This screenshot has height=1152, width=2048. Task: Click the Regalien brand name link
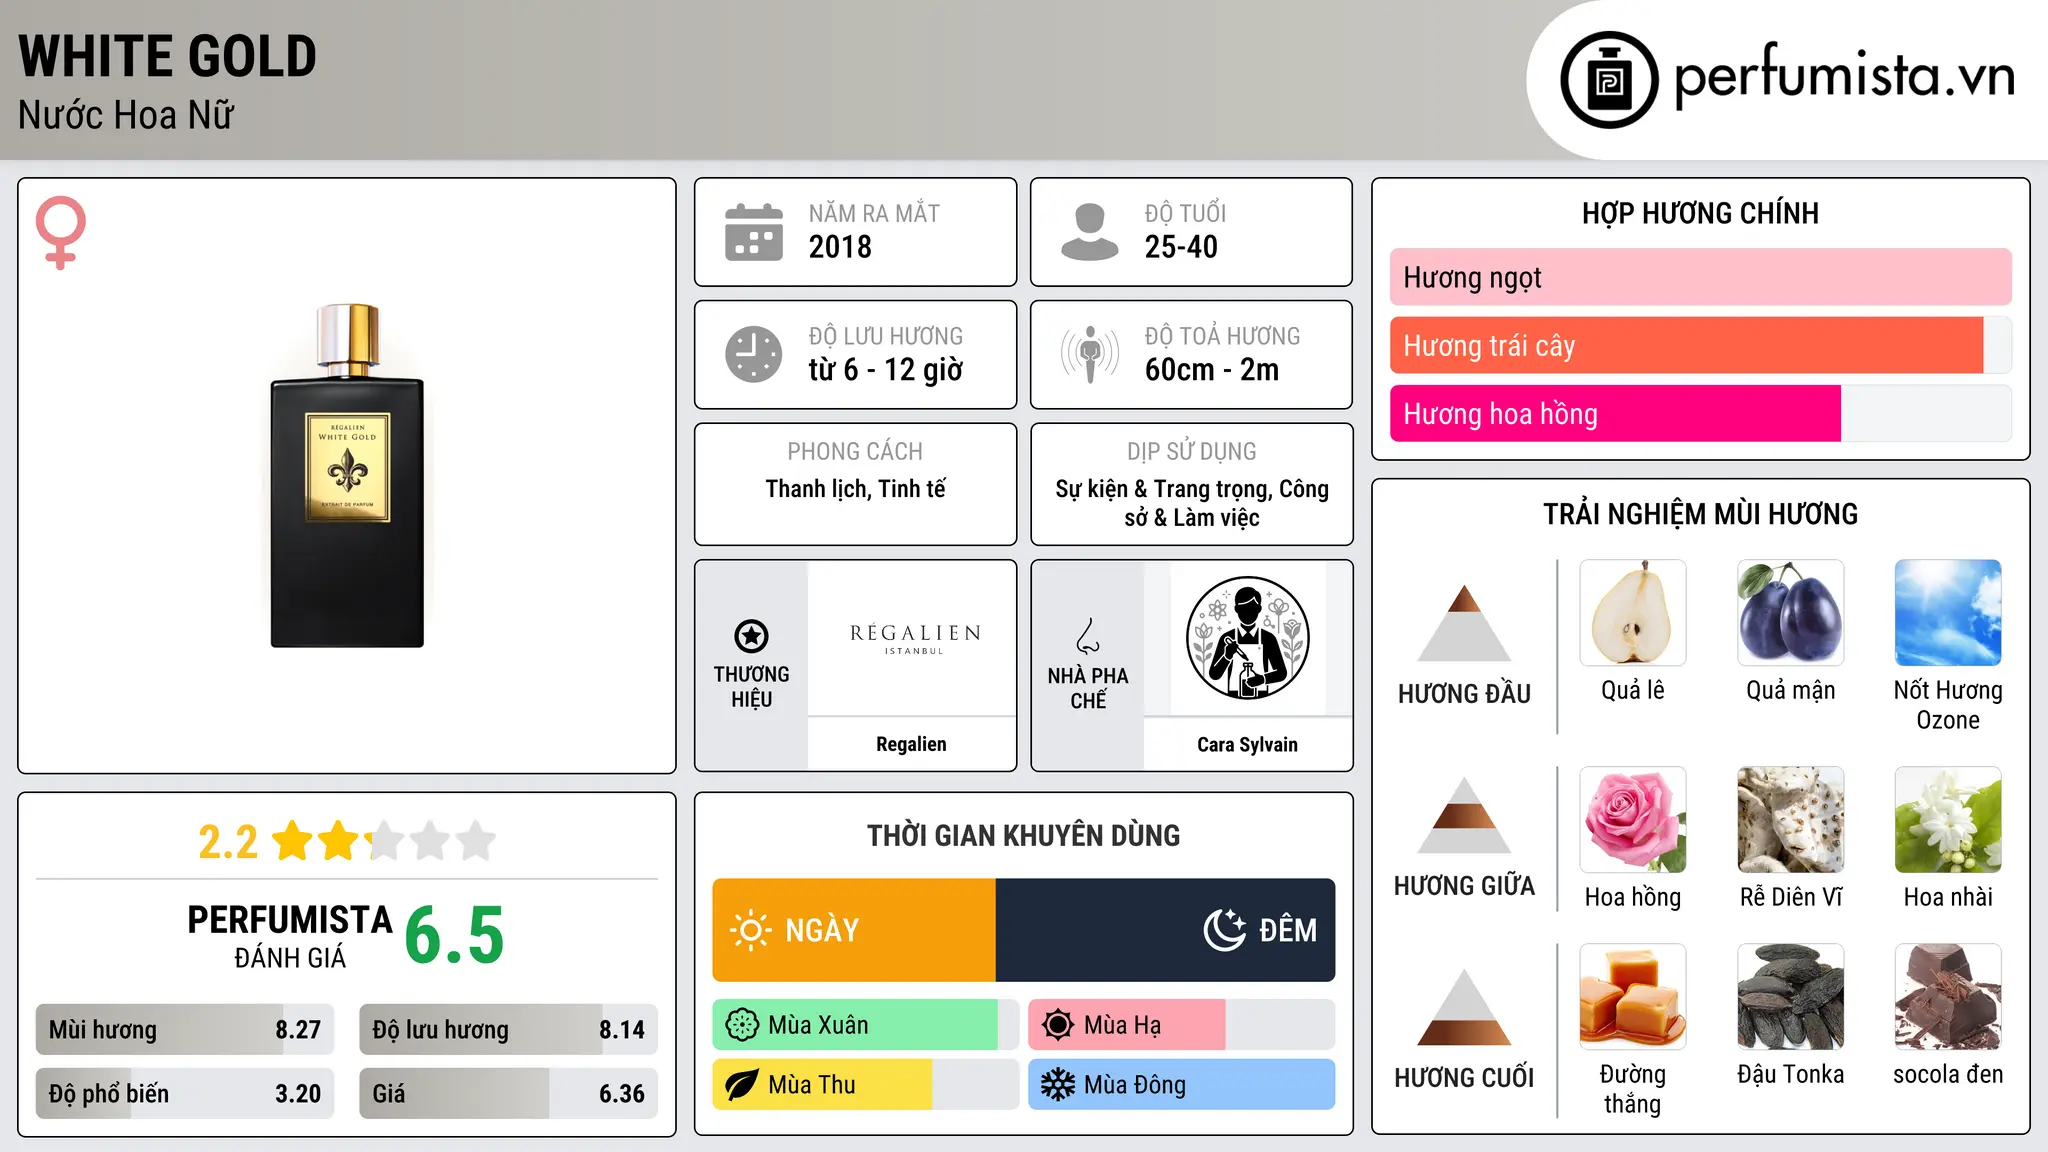pos(911,744)
